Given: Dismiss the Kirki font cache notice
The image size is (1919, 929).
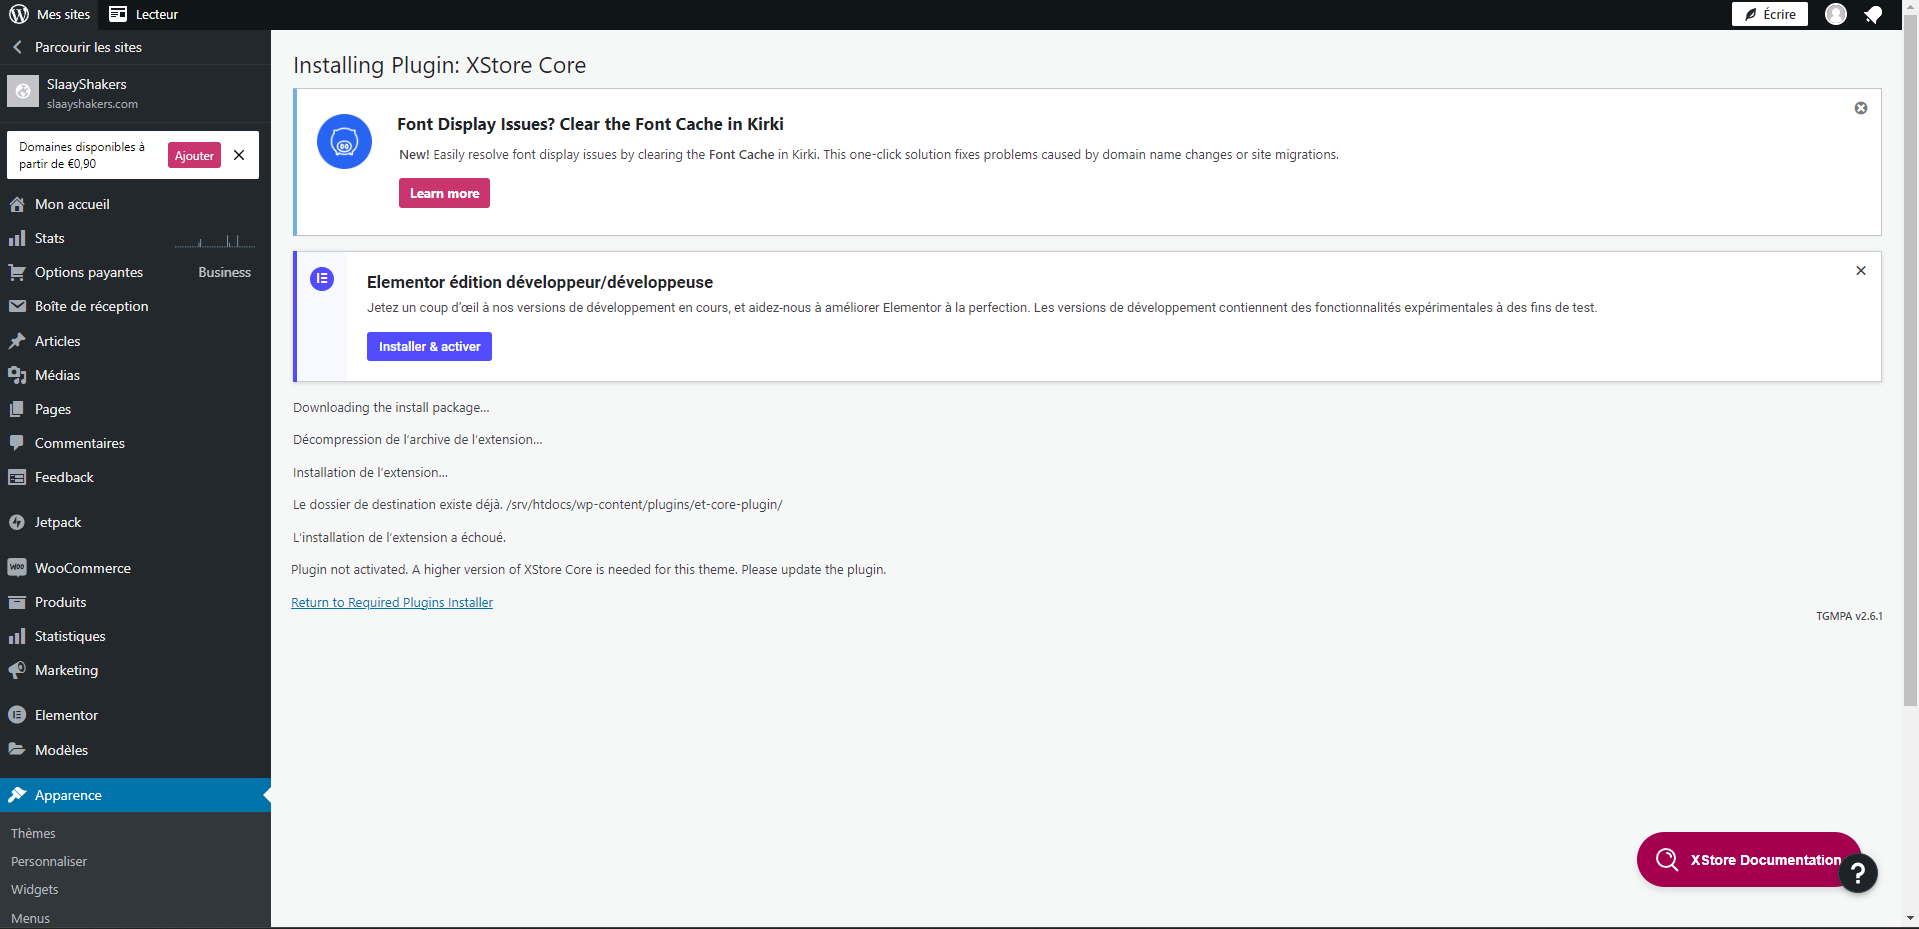Looking at the screenshot, I should tap(1860, 108).
